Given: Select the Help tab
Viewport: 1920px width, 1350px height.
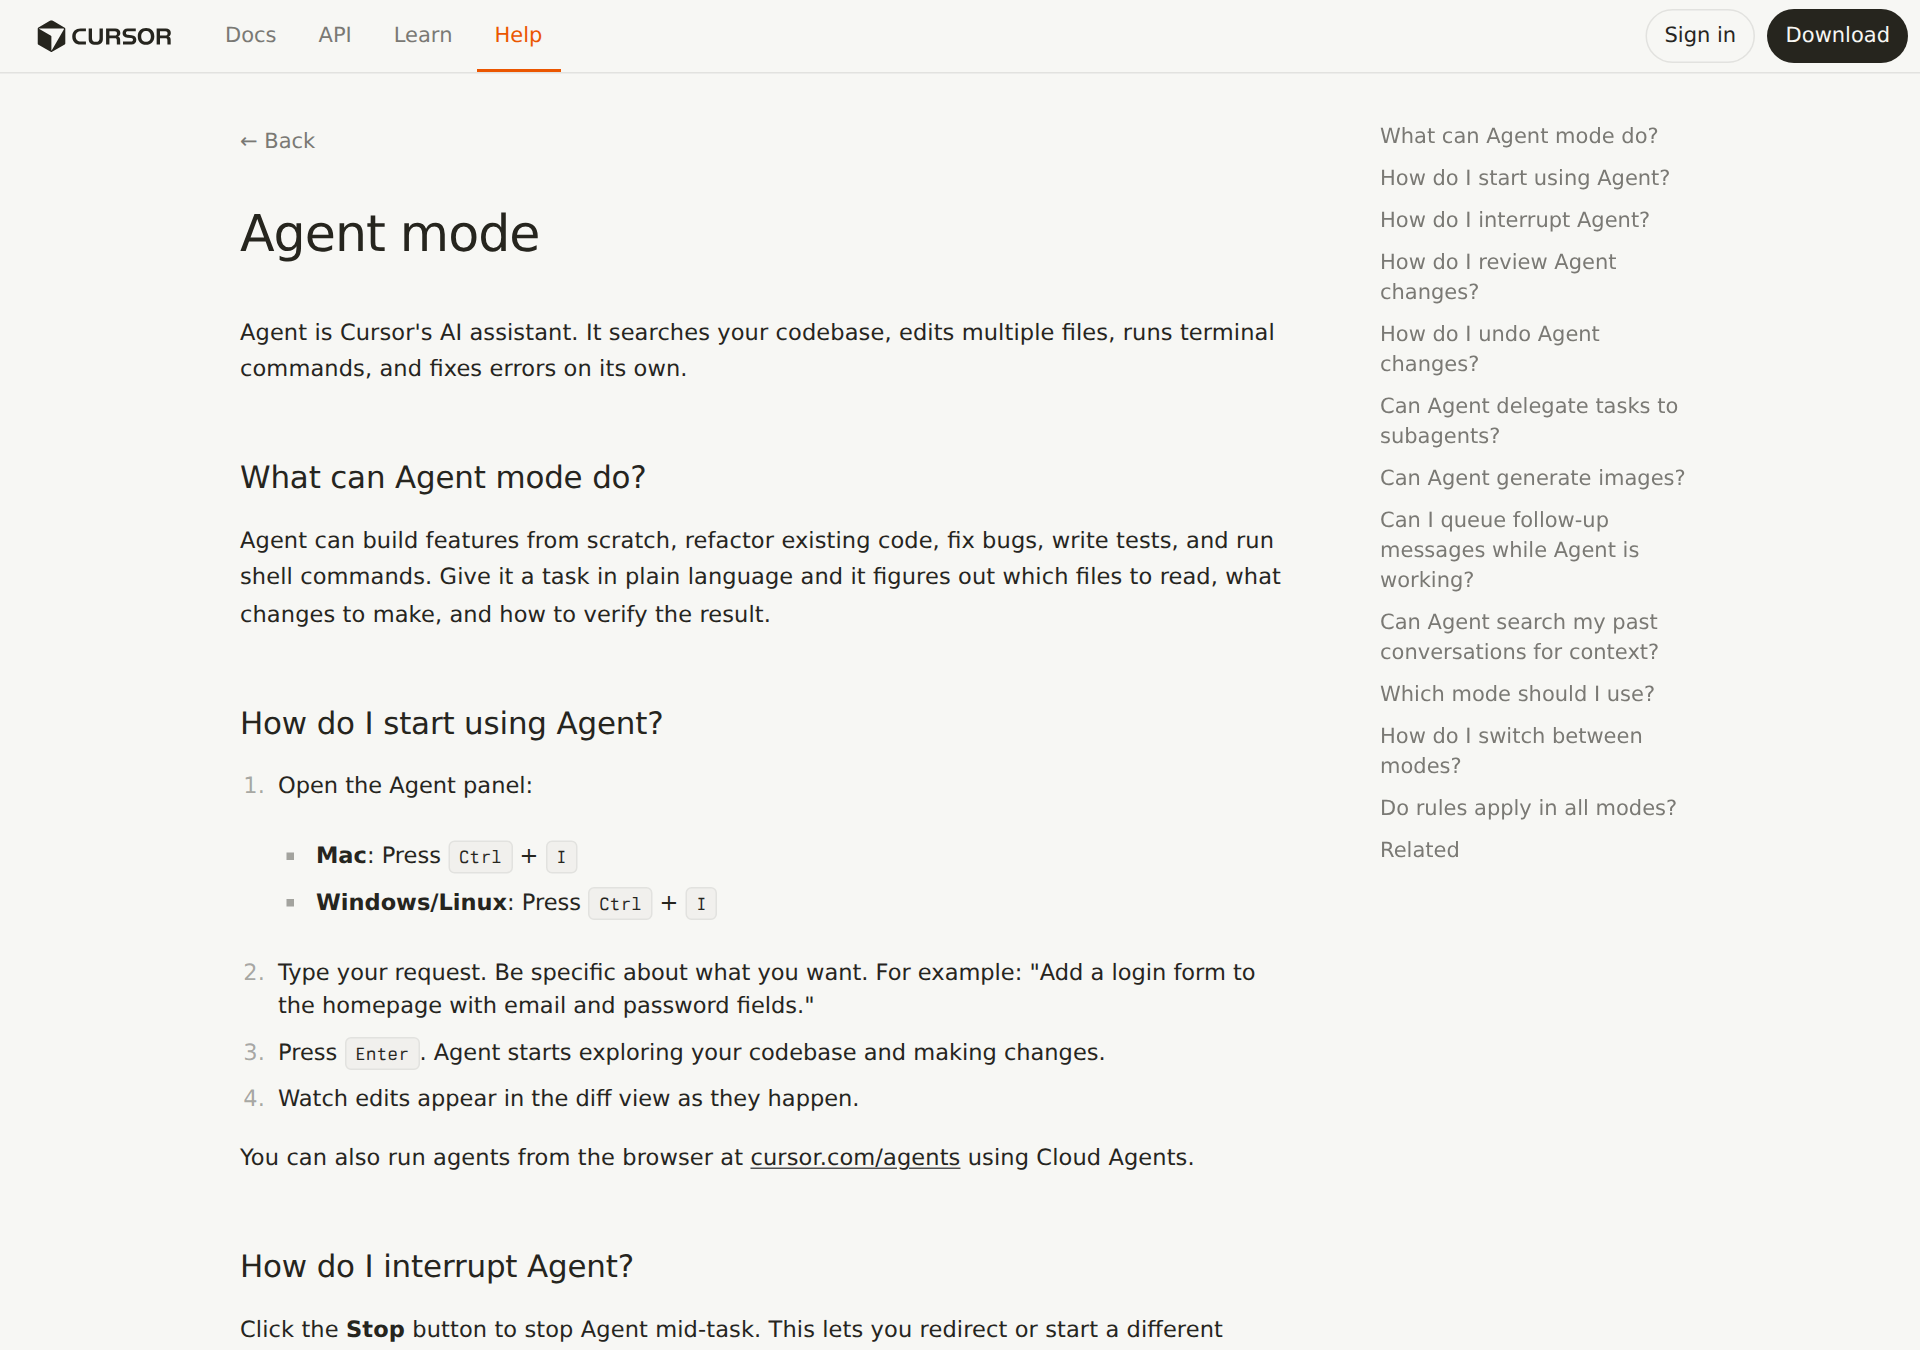Looking at the screenshot, I should pyautogui.click(x=518, y=35).
